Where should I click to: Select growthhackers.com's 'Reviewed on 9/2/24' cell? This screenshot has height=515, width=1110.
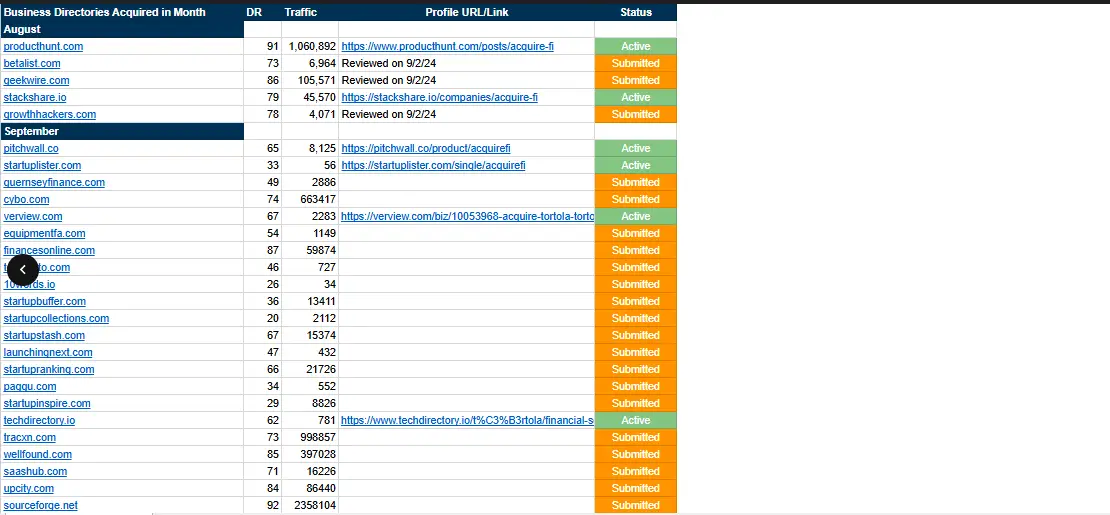point(467,114)
